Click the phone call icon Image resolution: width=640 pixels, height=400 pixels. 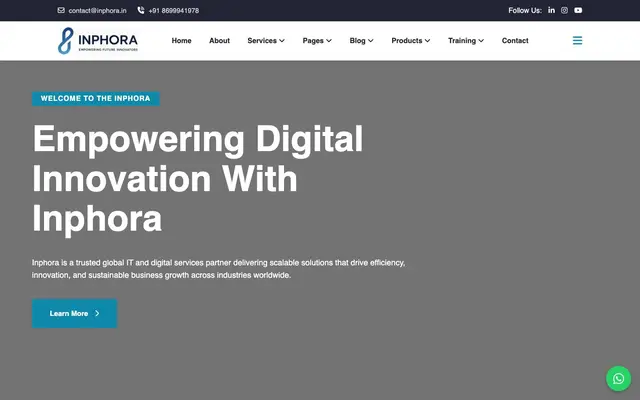click(x=141, y=10)
